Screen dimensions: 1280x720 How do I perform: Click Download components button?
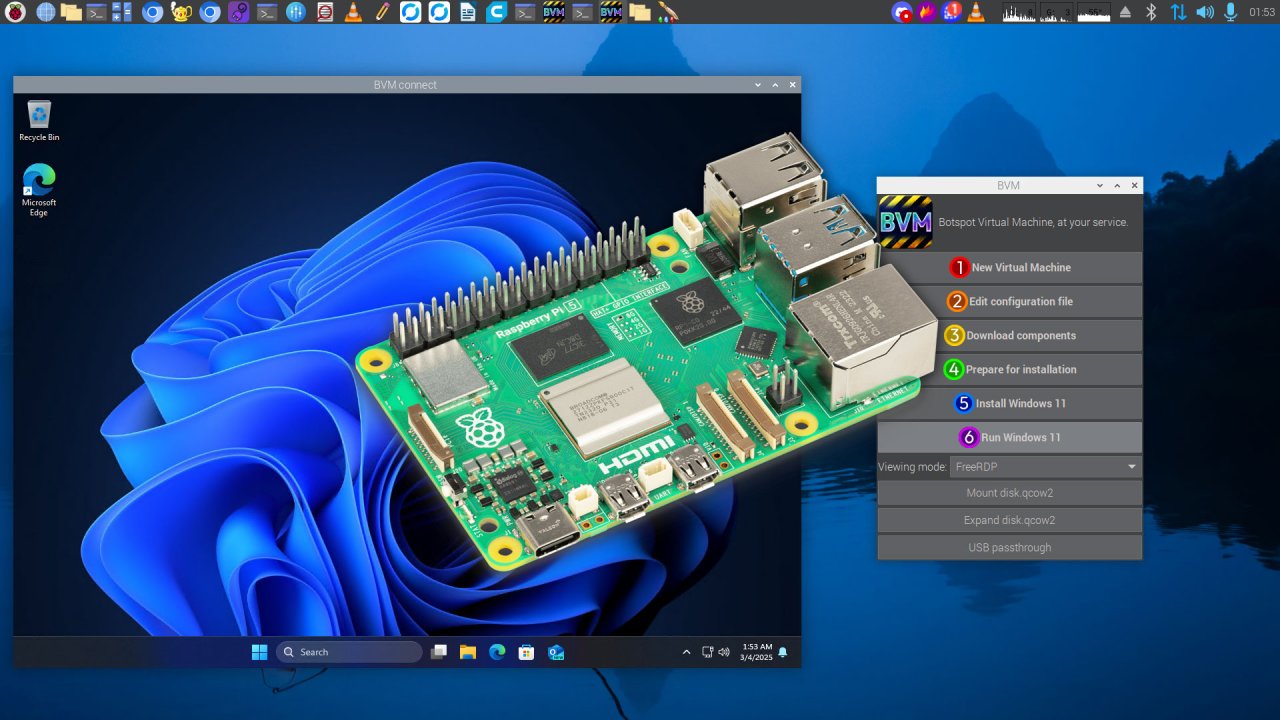(1010, 336)
